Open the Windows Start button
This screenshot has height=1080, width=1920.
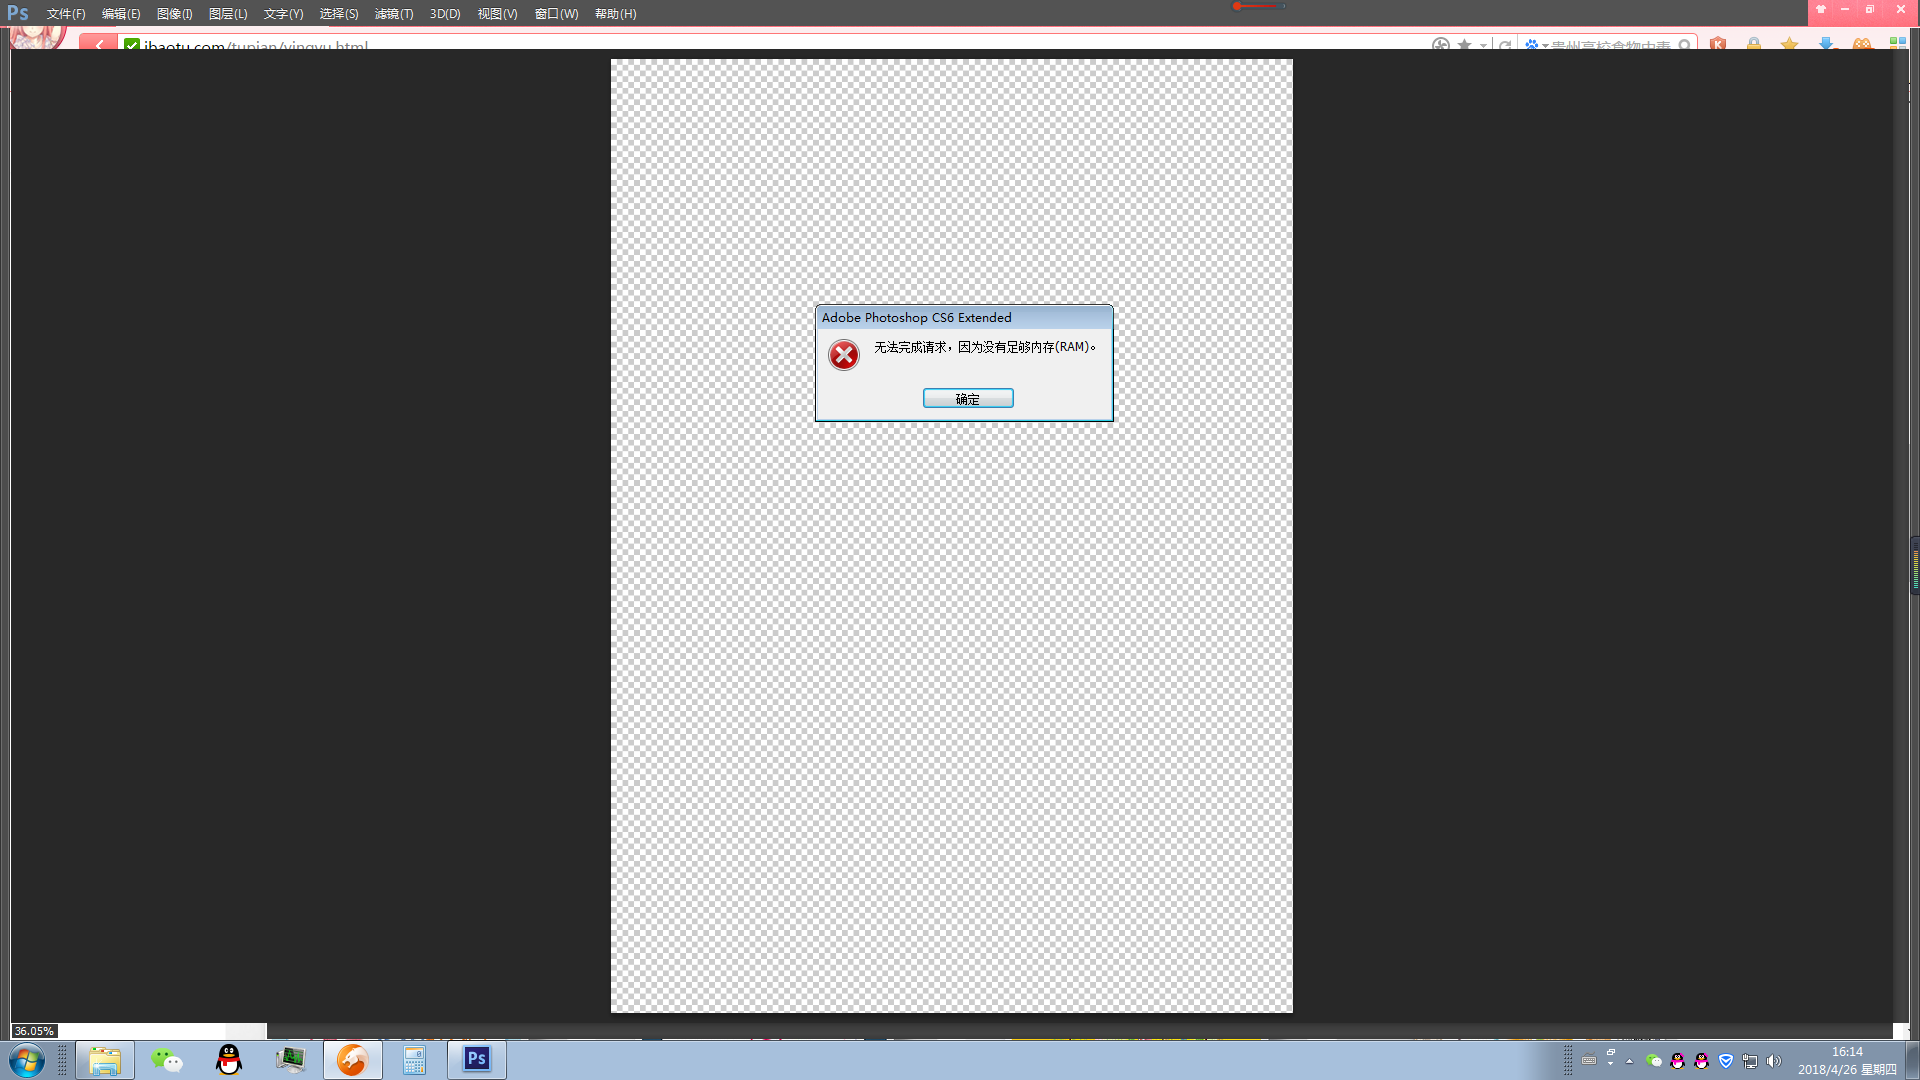(x=27, y=1060)
